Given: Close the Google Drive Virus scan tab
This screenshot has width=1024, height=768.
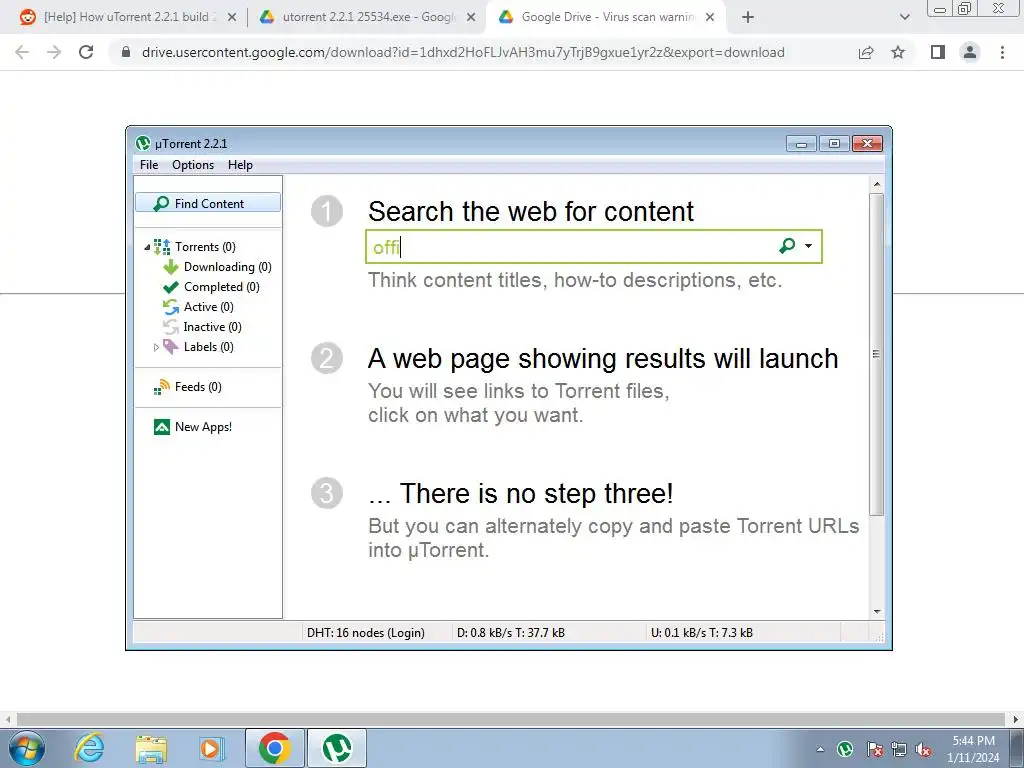Looking at the screenshot, I should pyautogui.click(x=710, y=17).
